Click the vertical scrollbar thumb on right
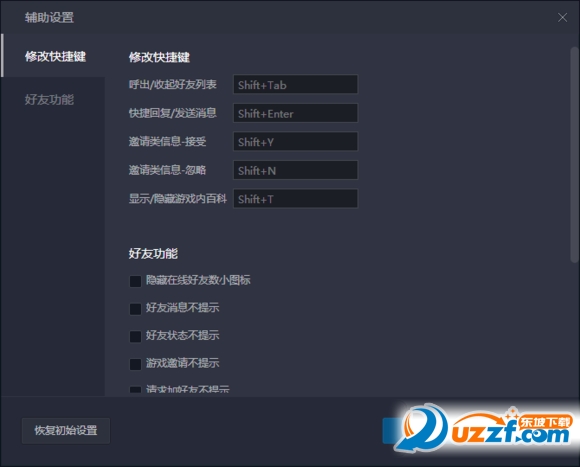 [x=574, y=155]
